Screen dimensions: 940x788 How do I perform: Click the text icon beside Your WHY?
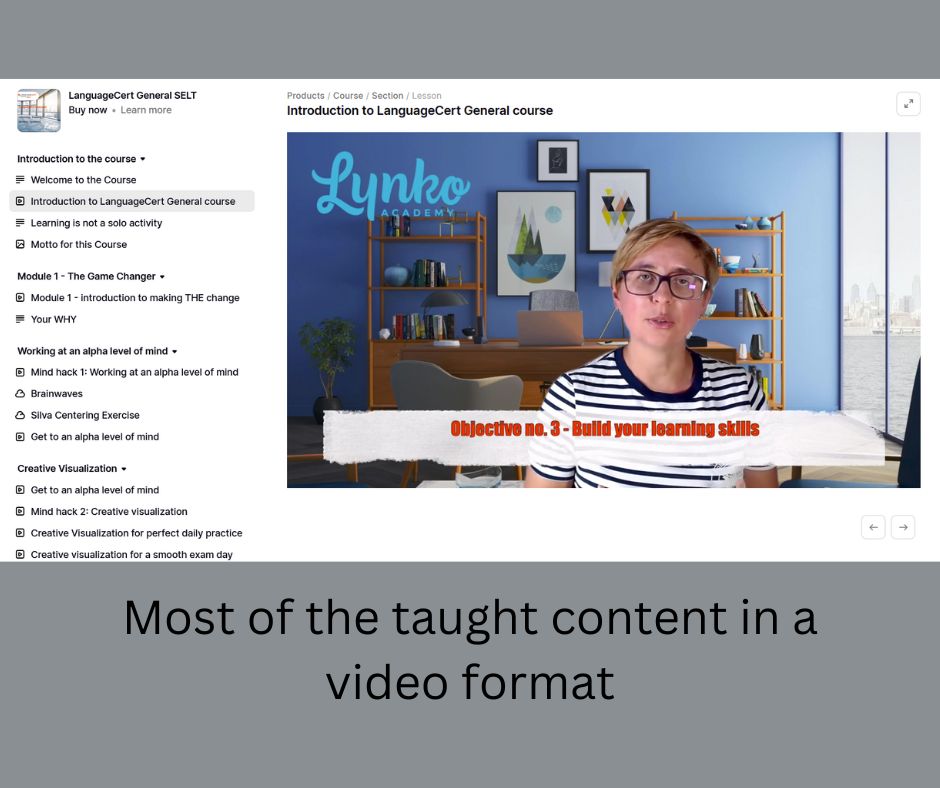point(20,319)
